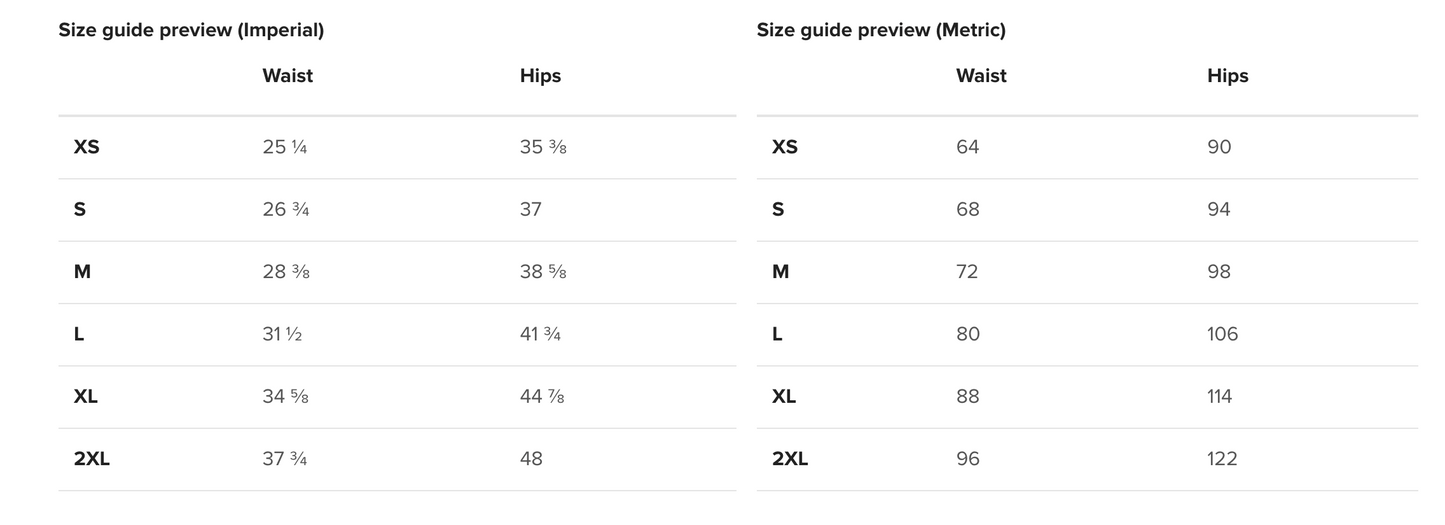
Task: Select the Metric L hips value 106
Action: click(x=1222, y=334)
